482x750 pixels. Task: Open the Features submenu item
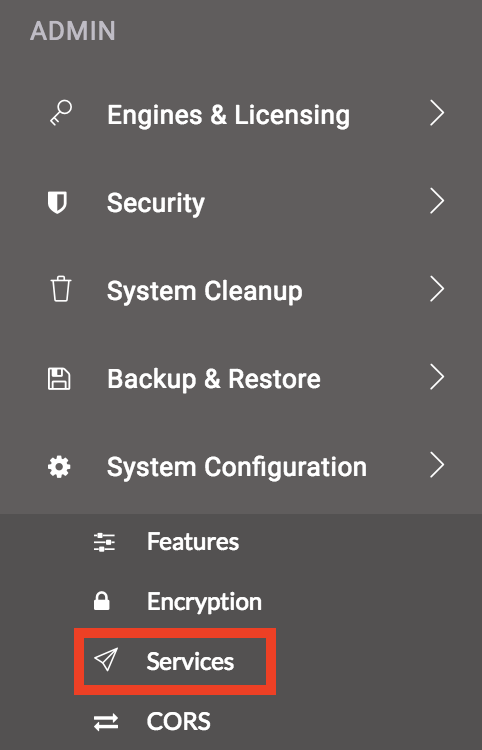tap(193, 542)
